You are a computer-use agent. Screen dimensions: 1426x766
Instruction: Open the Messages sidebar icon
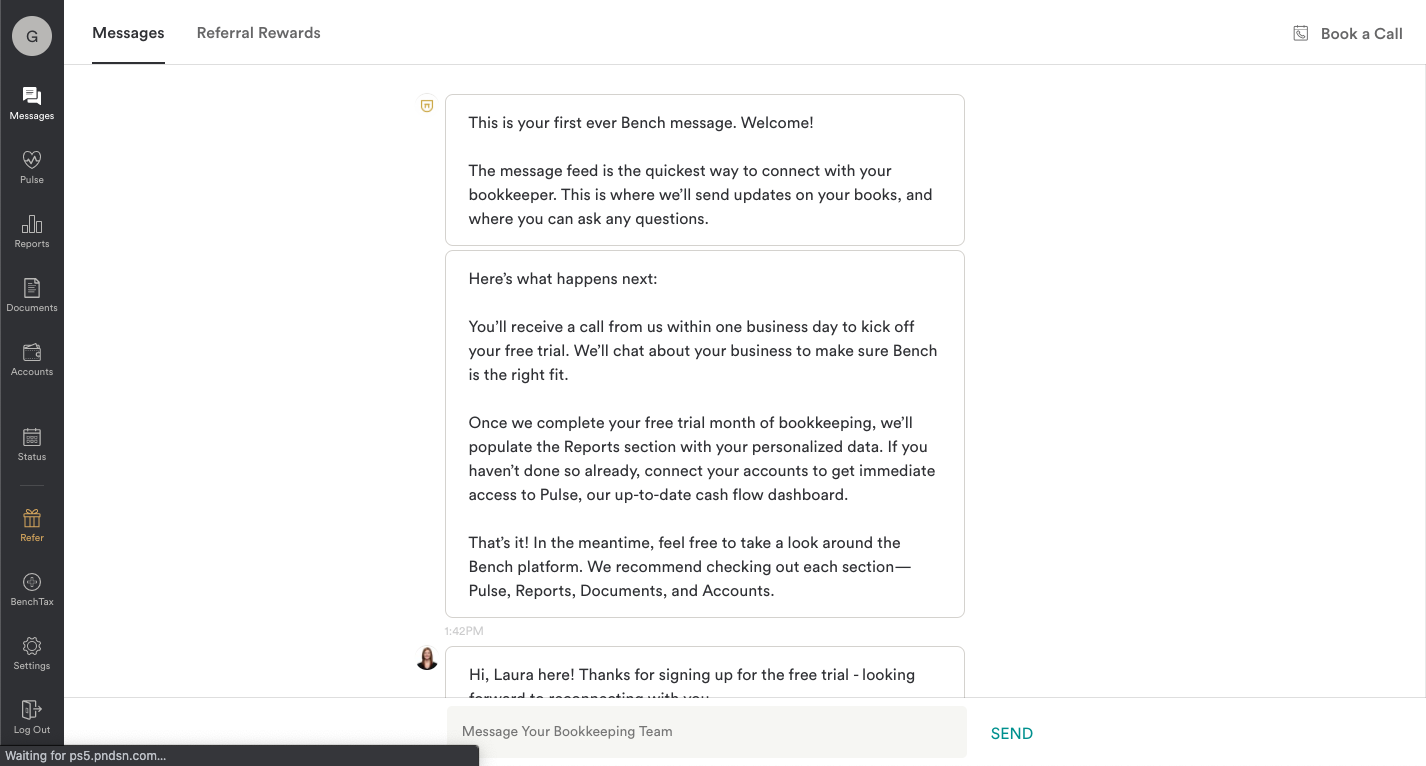32,96
